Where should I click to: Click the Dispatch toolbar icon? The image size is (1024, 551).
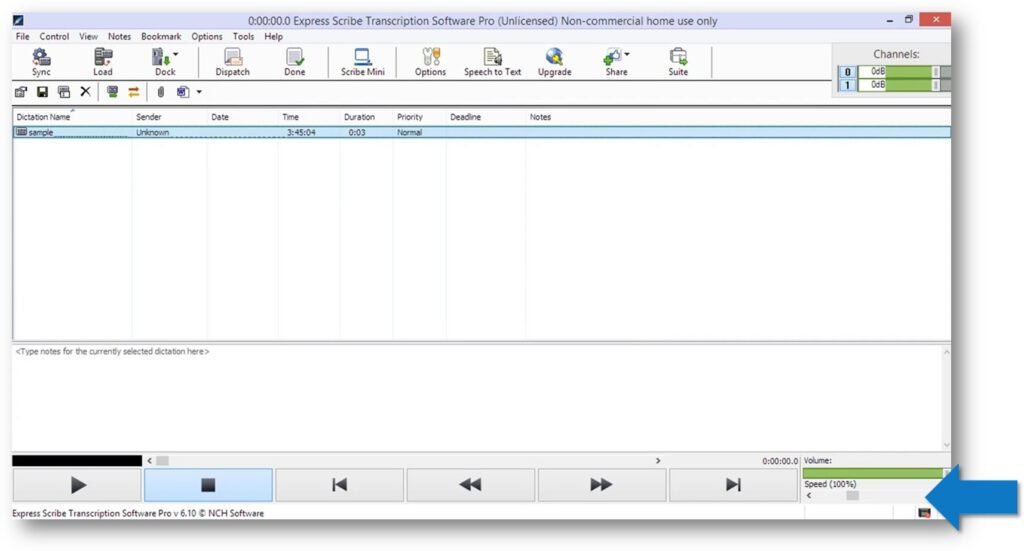click(x=232, y=63)
